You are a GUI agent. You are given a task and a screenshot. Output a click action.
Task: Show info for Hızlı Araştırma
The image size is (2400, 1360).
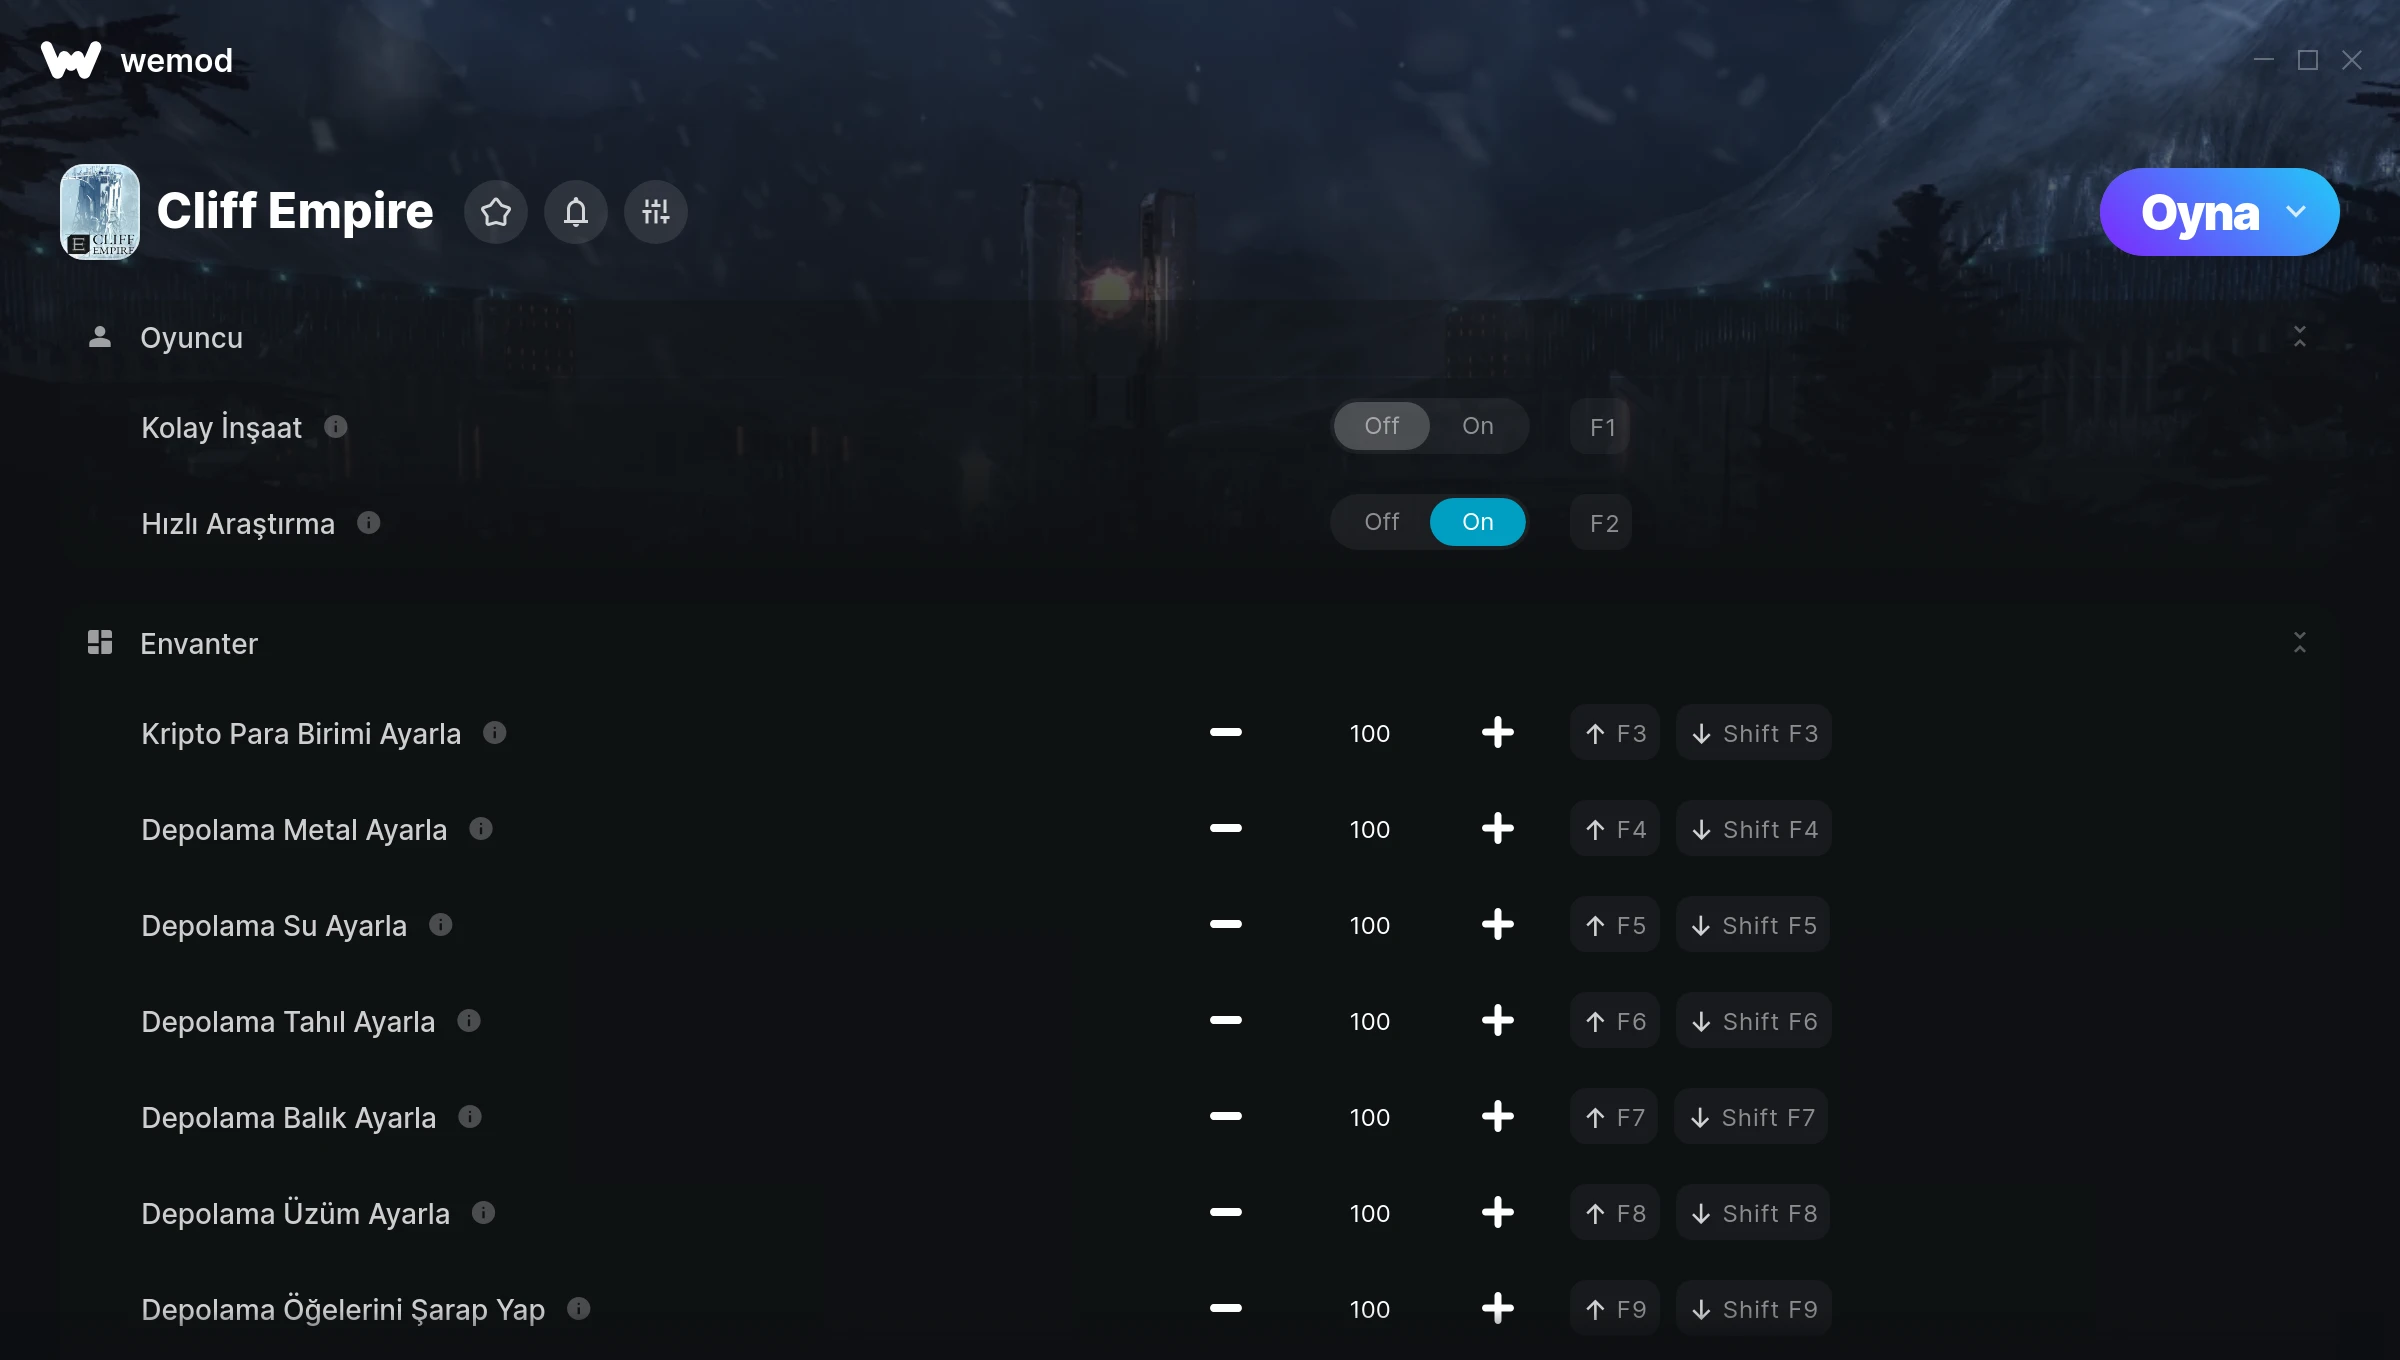369,523
